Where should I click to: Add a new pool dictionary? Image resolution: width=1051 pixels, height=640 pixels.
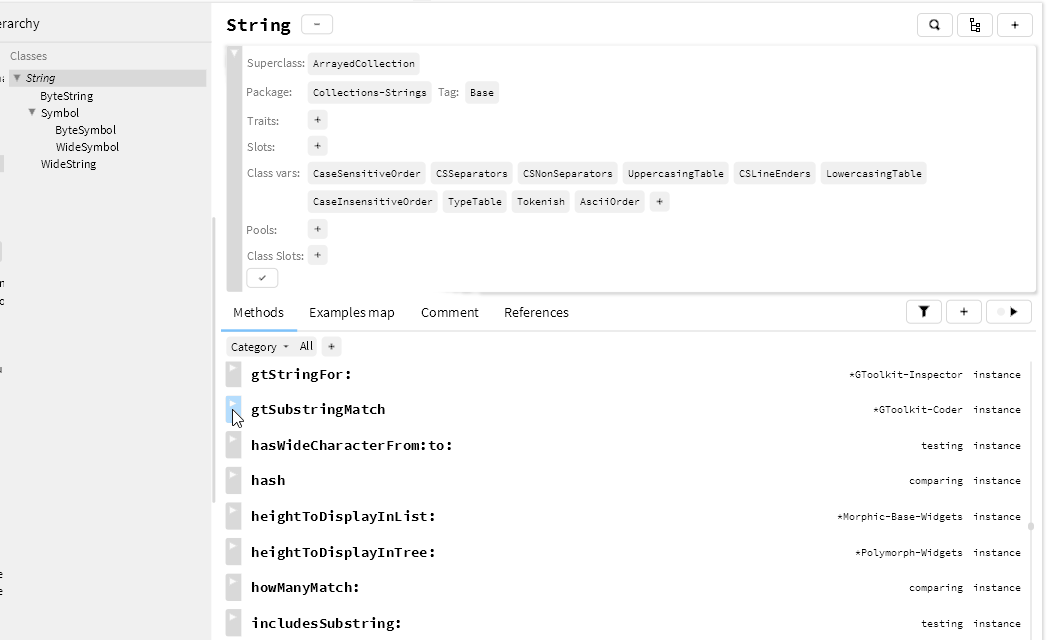pyautogui.click(x=316, y=228)
